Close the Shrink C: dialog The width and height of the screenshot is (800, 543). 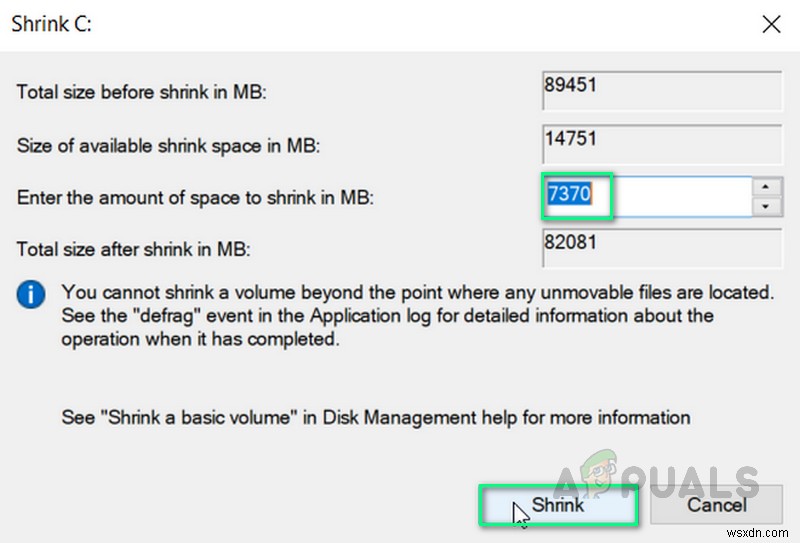point(771,24)
